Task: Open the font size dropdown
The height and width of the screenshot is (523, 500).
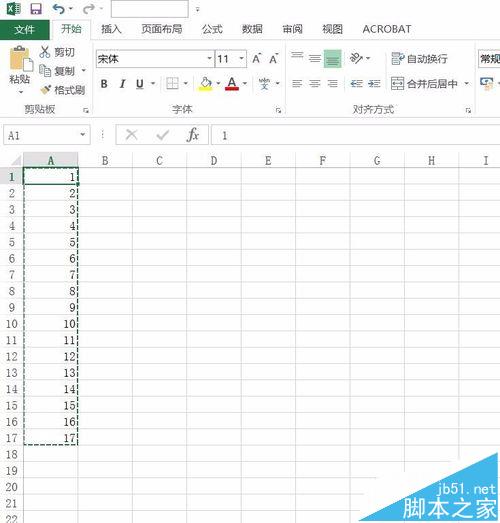Action: [x=241, y=58]
